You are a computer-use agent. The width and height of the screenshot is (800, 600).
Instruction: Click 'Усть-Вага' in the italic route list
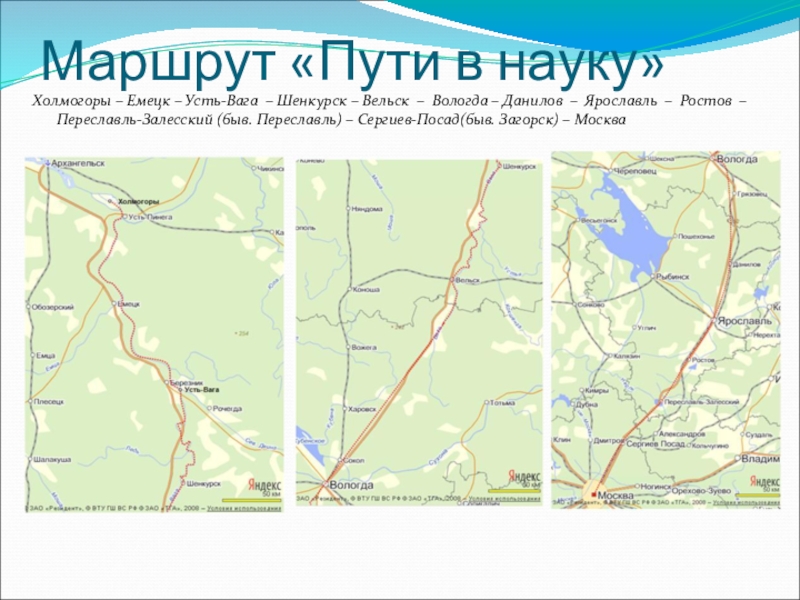(221, 101)
